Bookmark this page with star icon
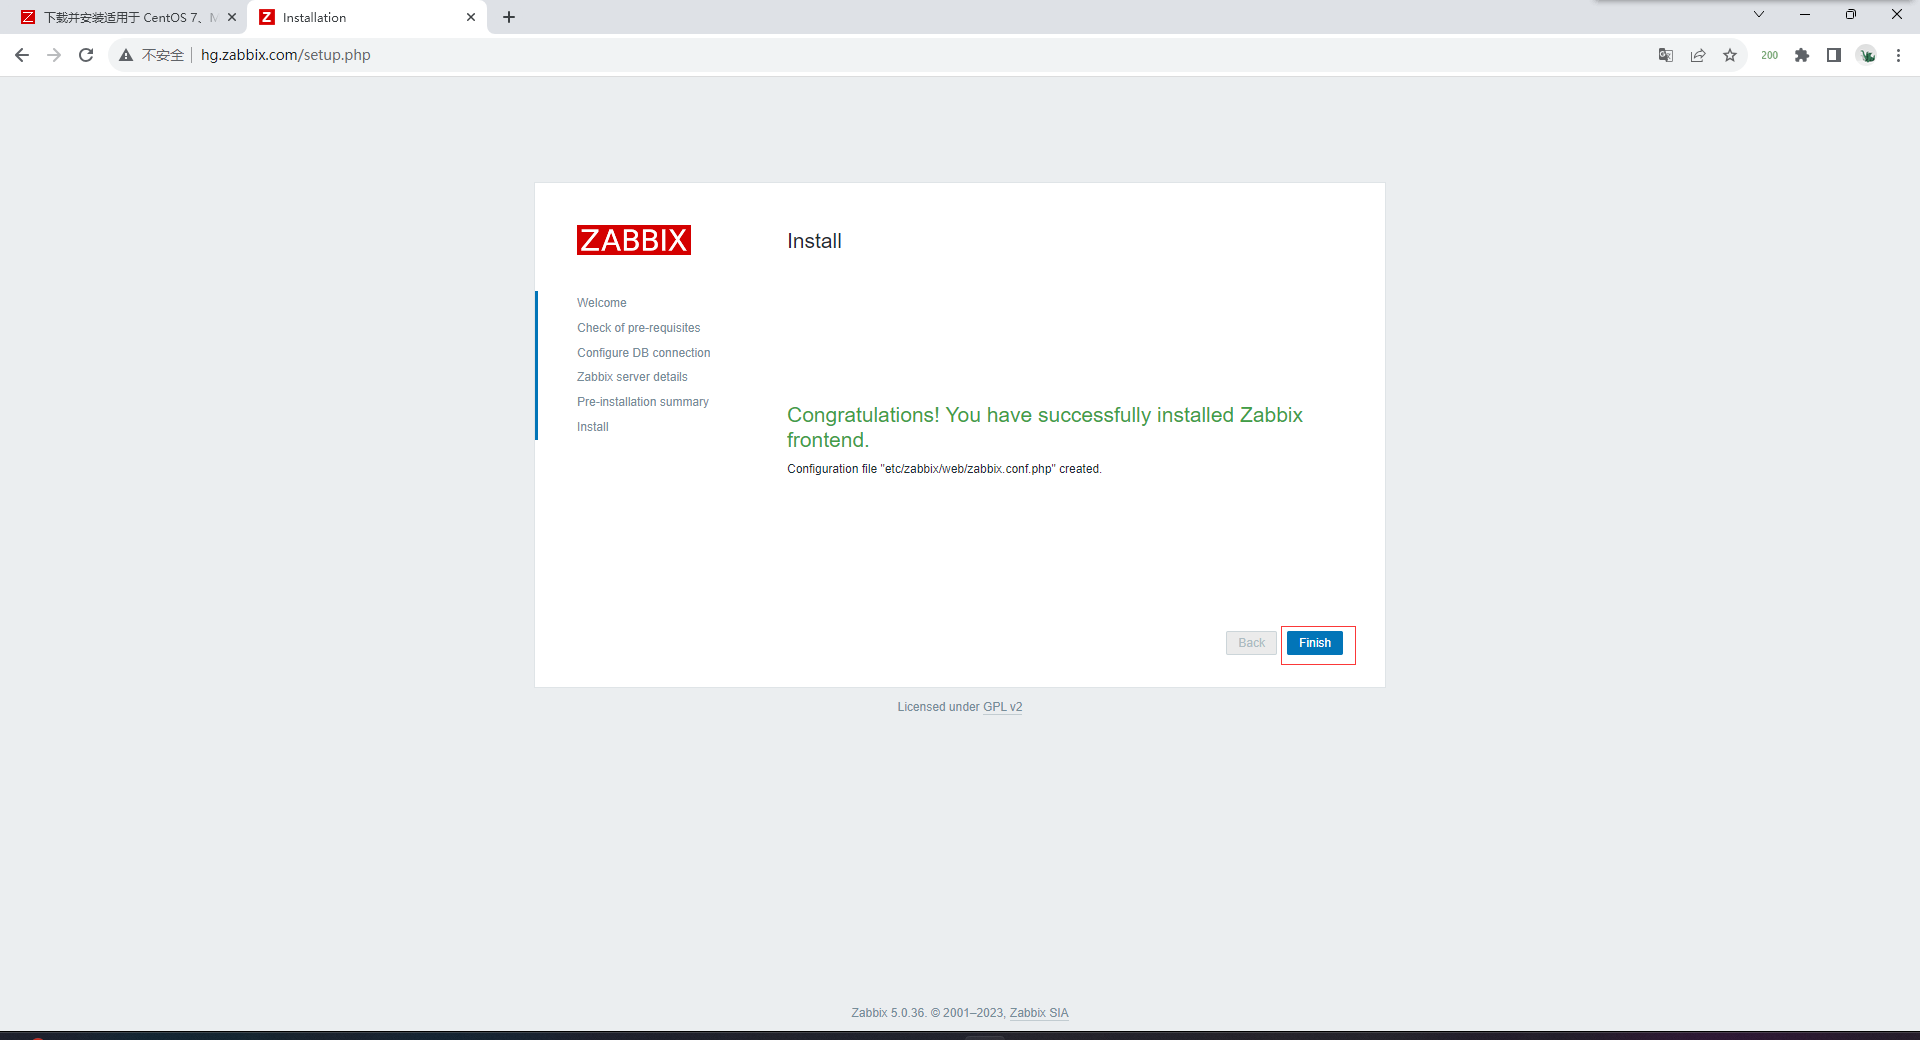 (1730, 55)
